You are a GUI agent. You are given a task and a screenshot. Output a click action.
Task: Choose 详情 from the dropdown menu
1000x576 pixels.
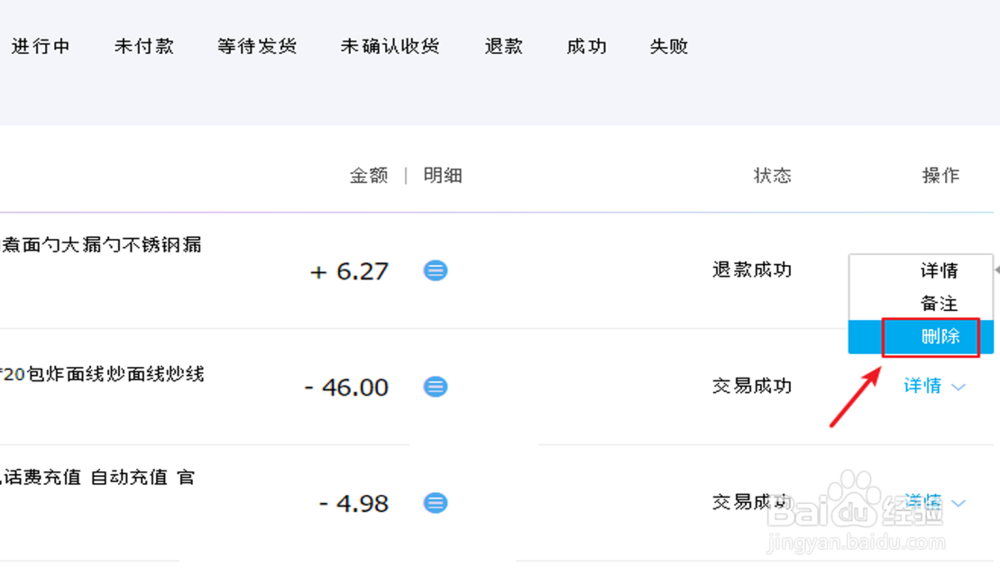tap(939, 271)
